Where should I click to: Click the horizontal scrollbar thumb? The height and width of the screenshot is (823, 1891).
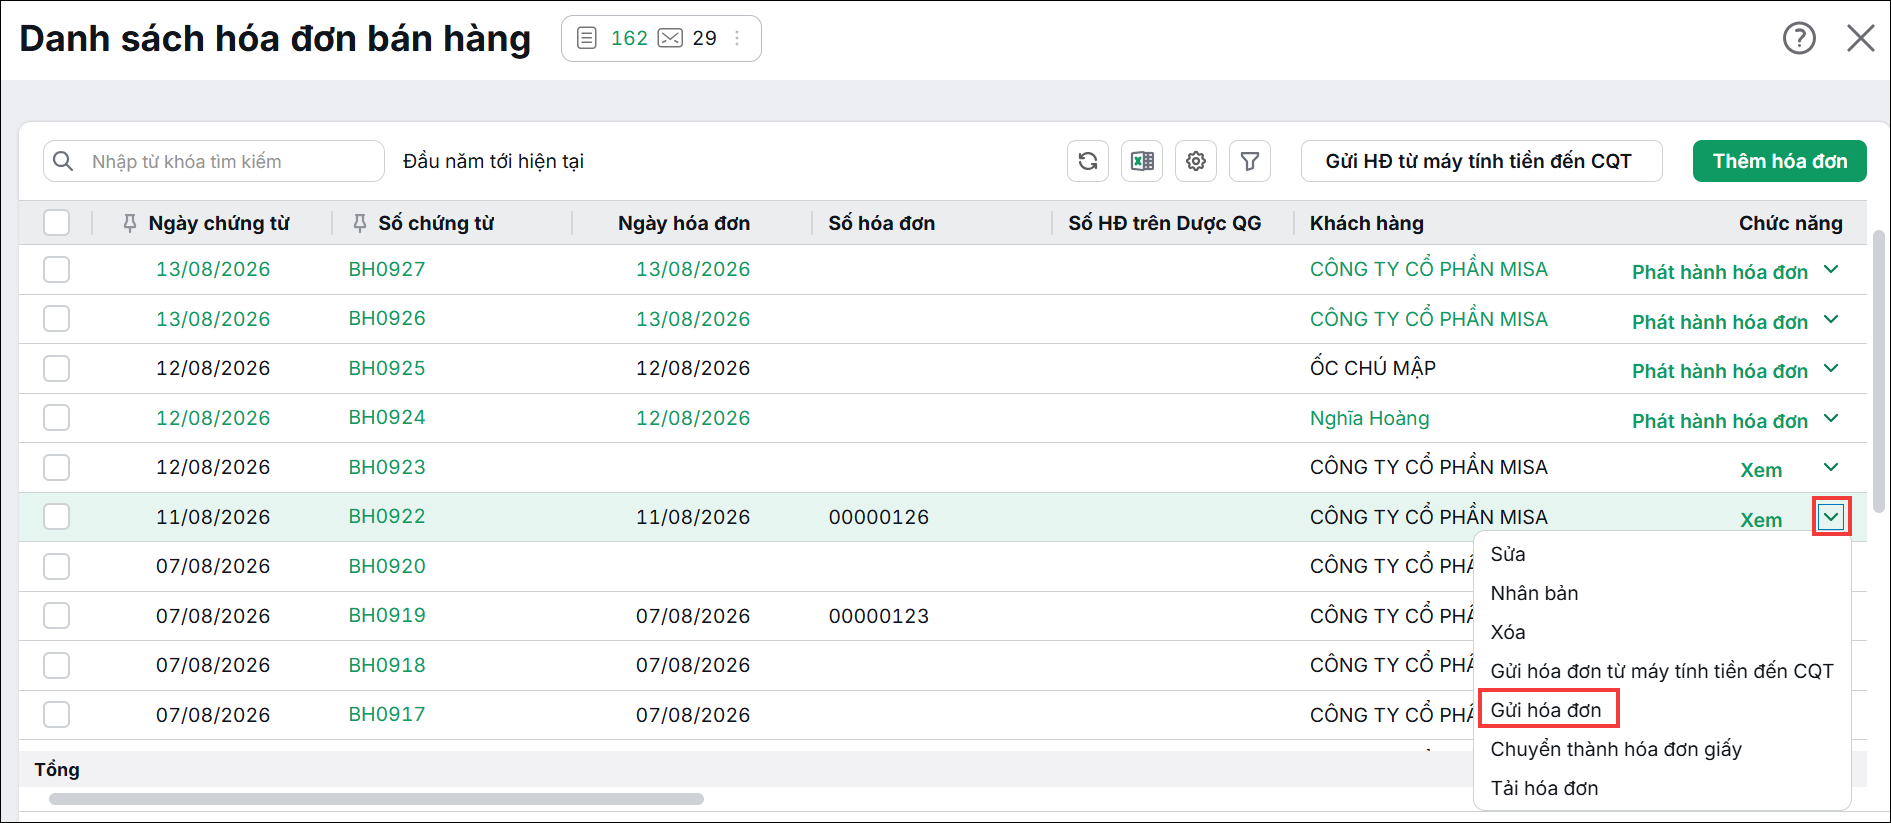(376, 799)
